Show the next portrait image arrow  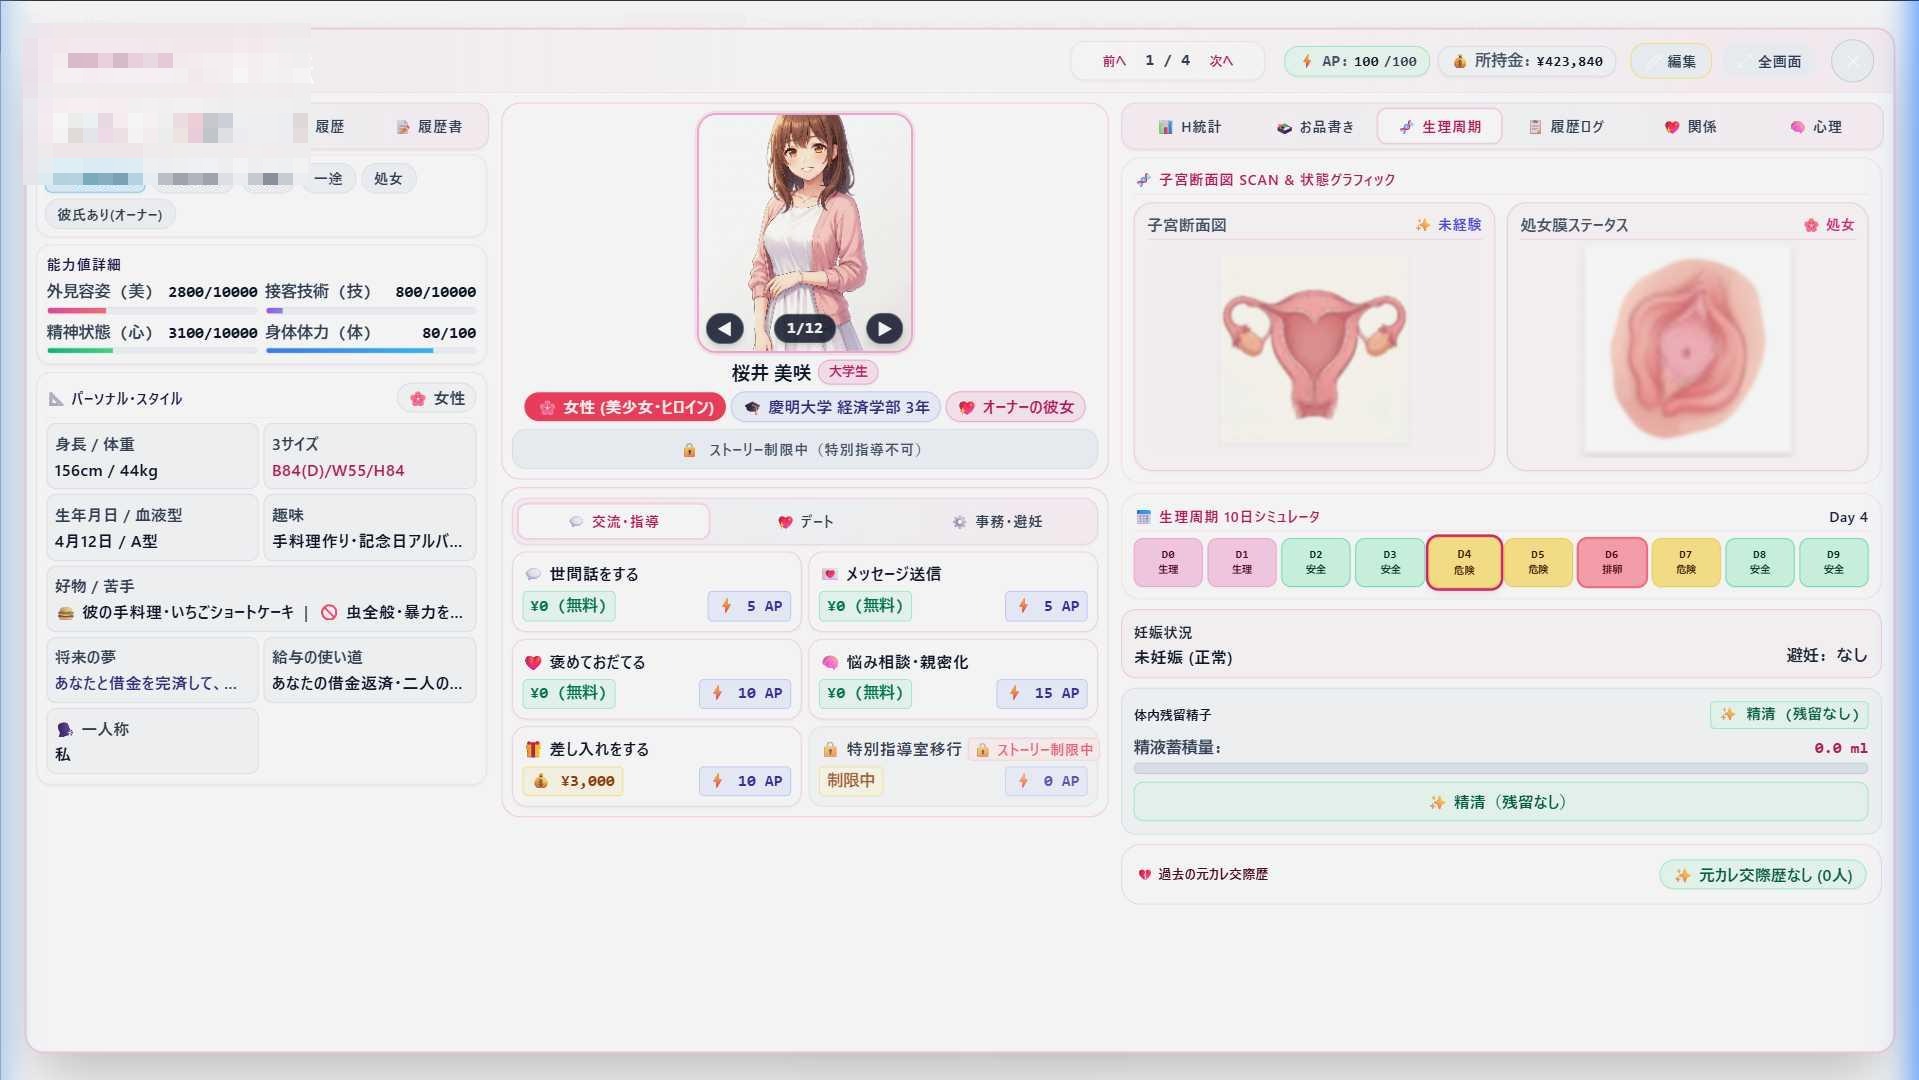884,328
